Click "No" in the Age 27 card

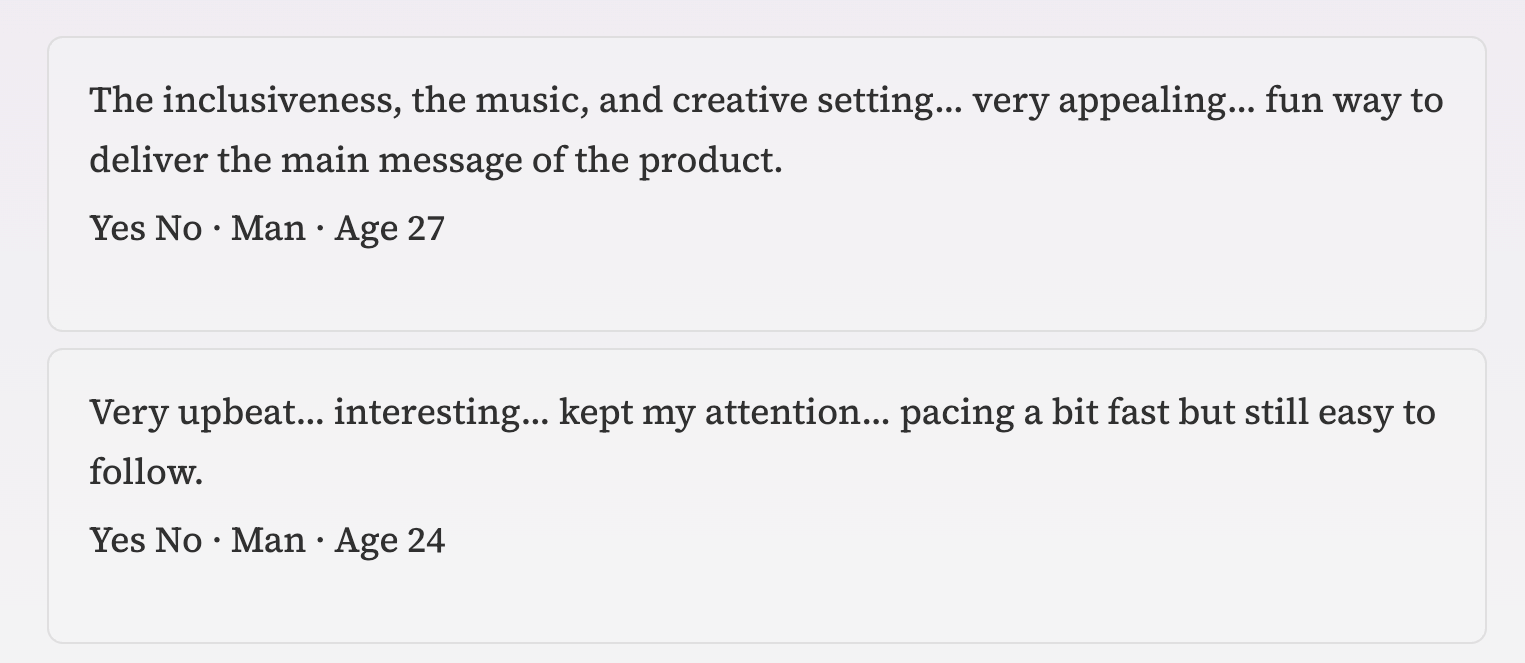coord(178,229)
